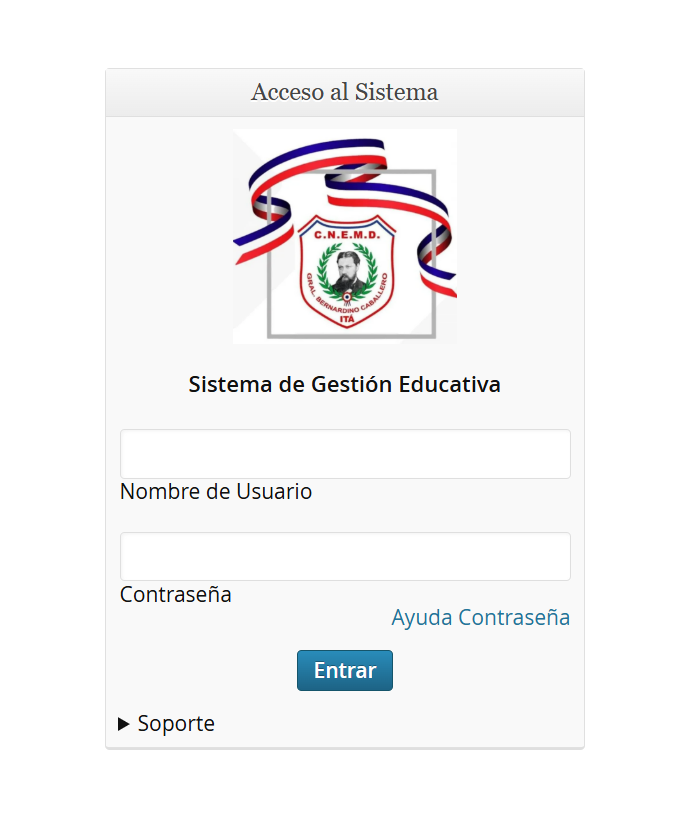Open the Ayuda Contraseña link

point(480,618)
